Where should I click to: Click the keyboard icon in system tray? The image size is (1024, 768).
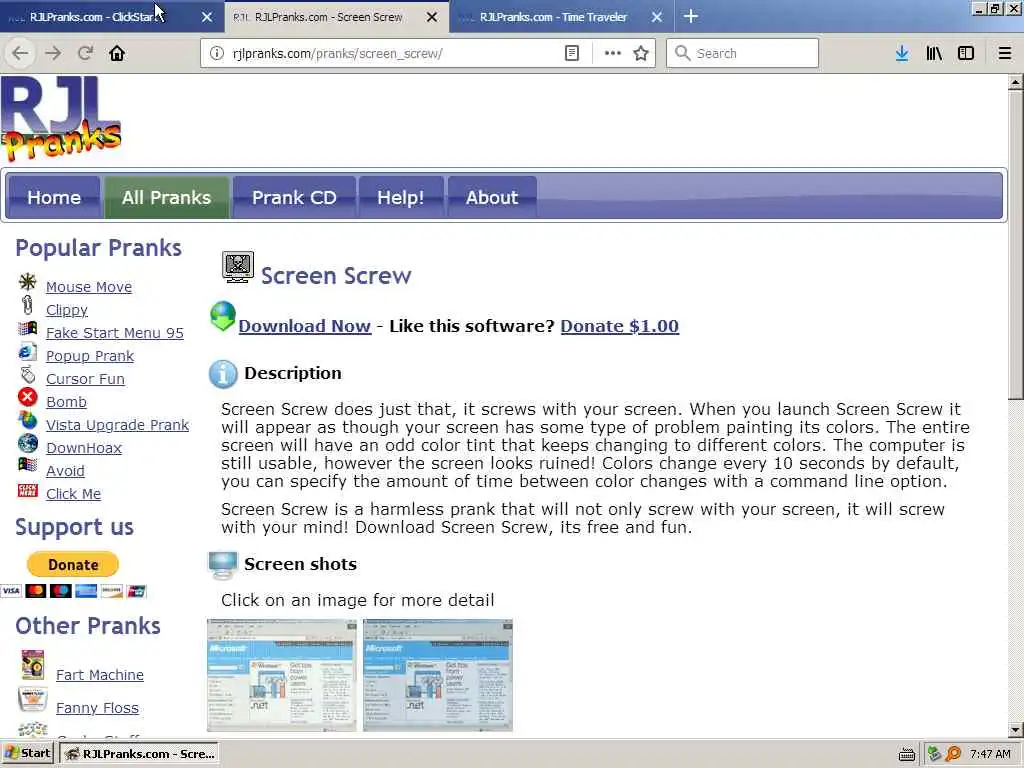(906, 754)
